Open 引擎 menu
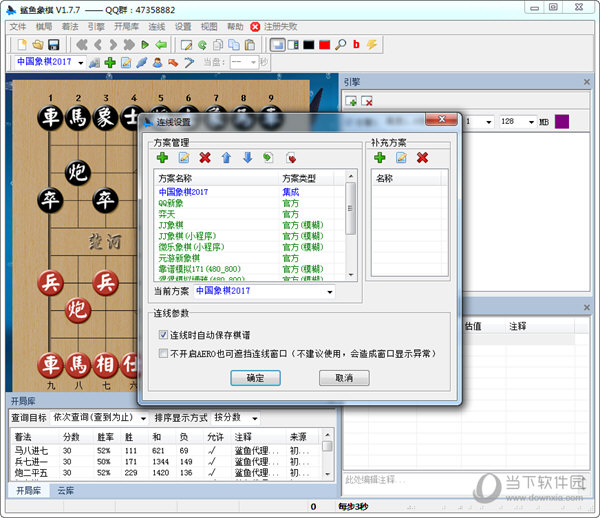This screenshot has height=518, width=600. coord(96,26)
